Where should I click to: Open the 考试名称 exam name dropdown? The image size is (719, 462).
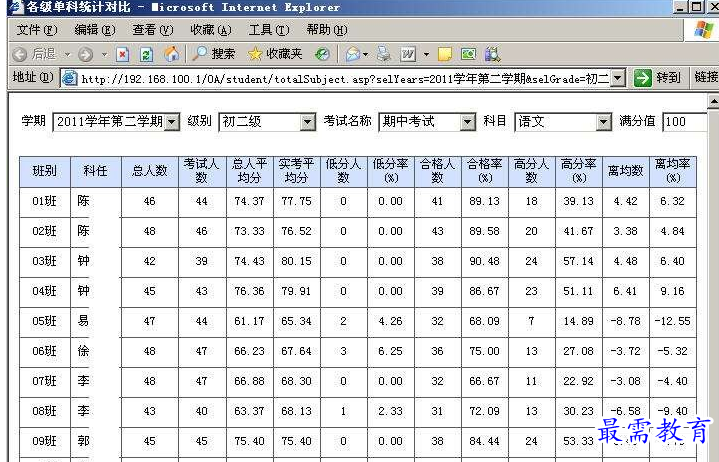[467, 122]
